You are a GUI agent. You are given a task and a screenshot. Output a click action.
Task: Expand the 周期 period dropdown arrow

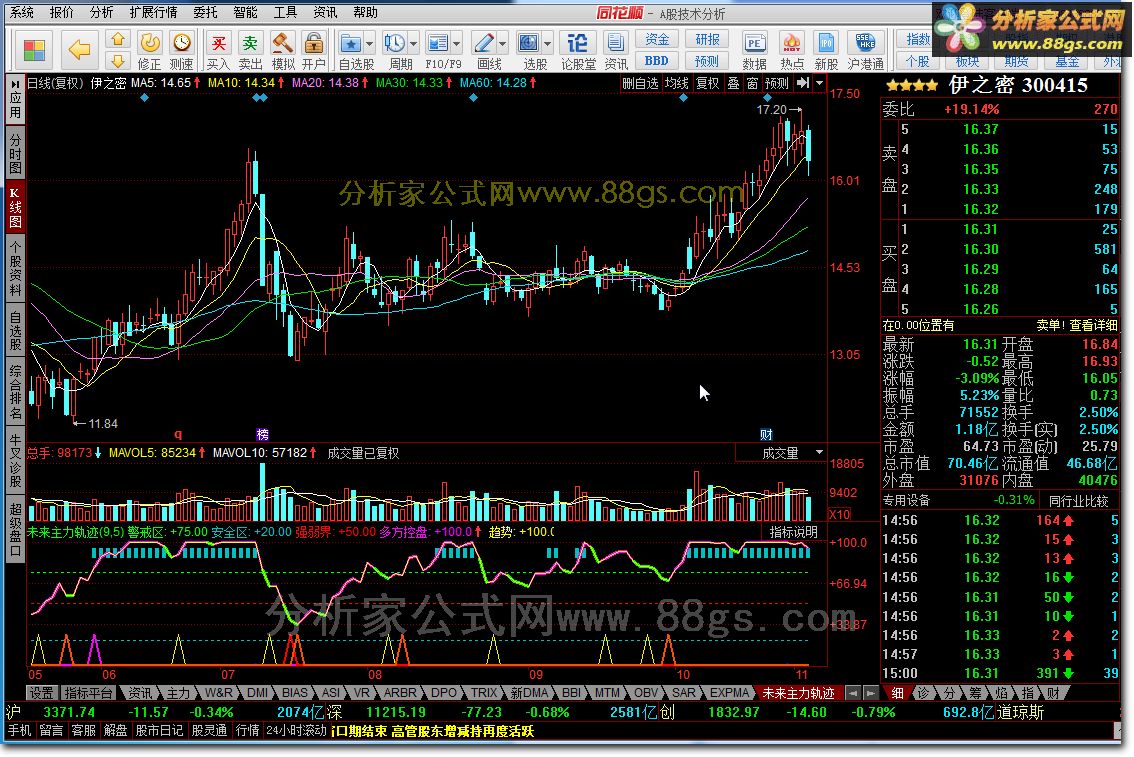pos(414,44)
